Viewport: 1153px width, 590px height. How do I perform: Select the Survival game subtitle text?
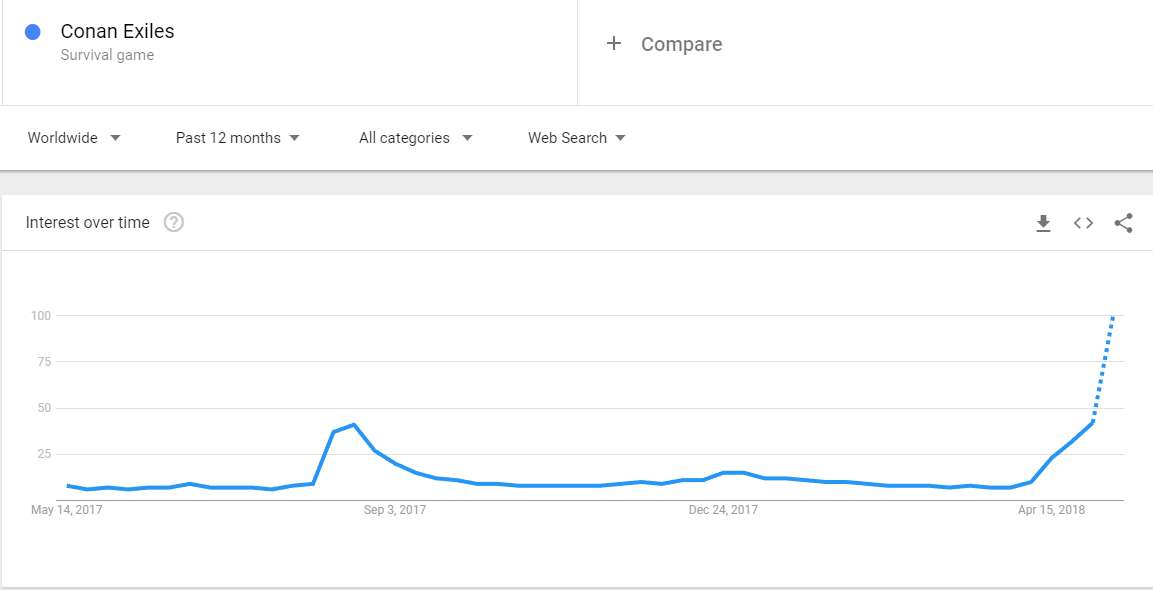pos(107,55)
